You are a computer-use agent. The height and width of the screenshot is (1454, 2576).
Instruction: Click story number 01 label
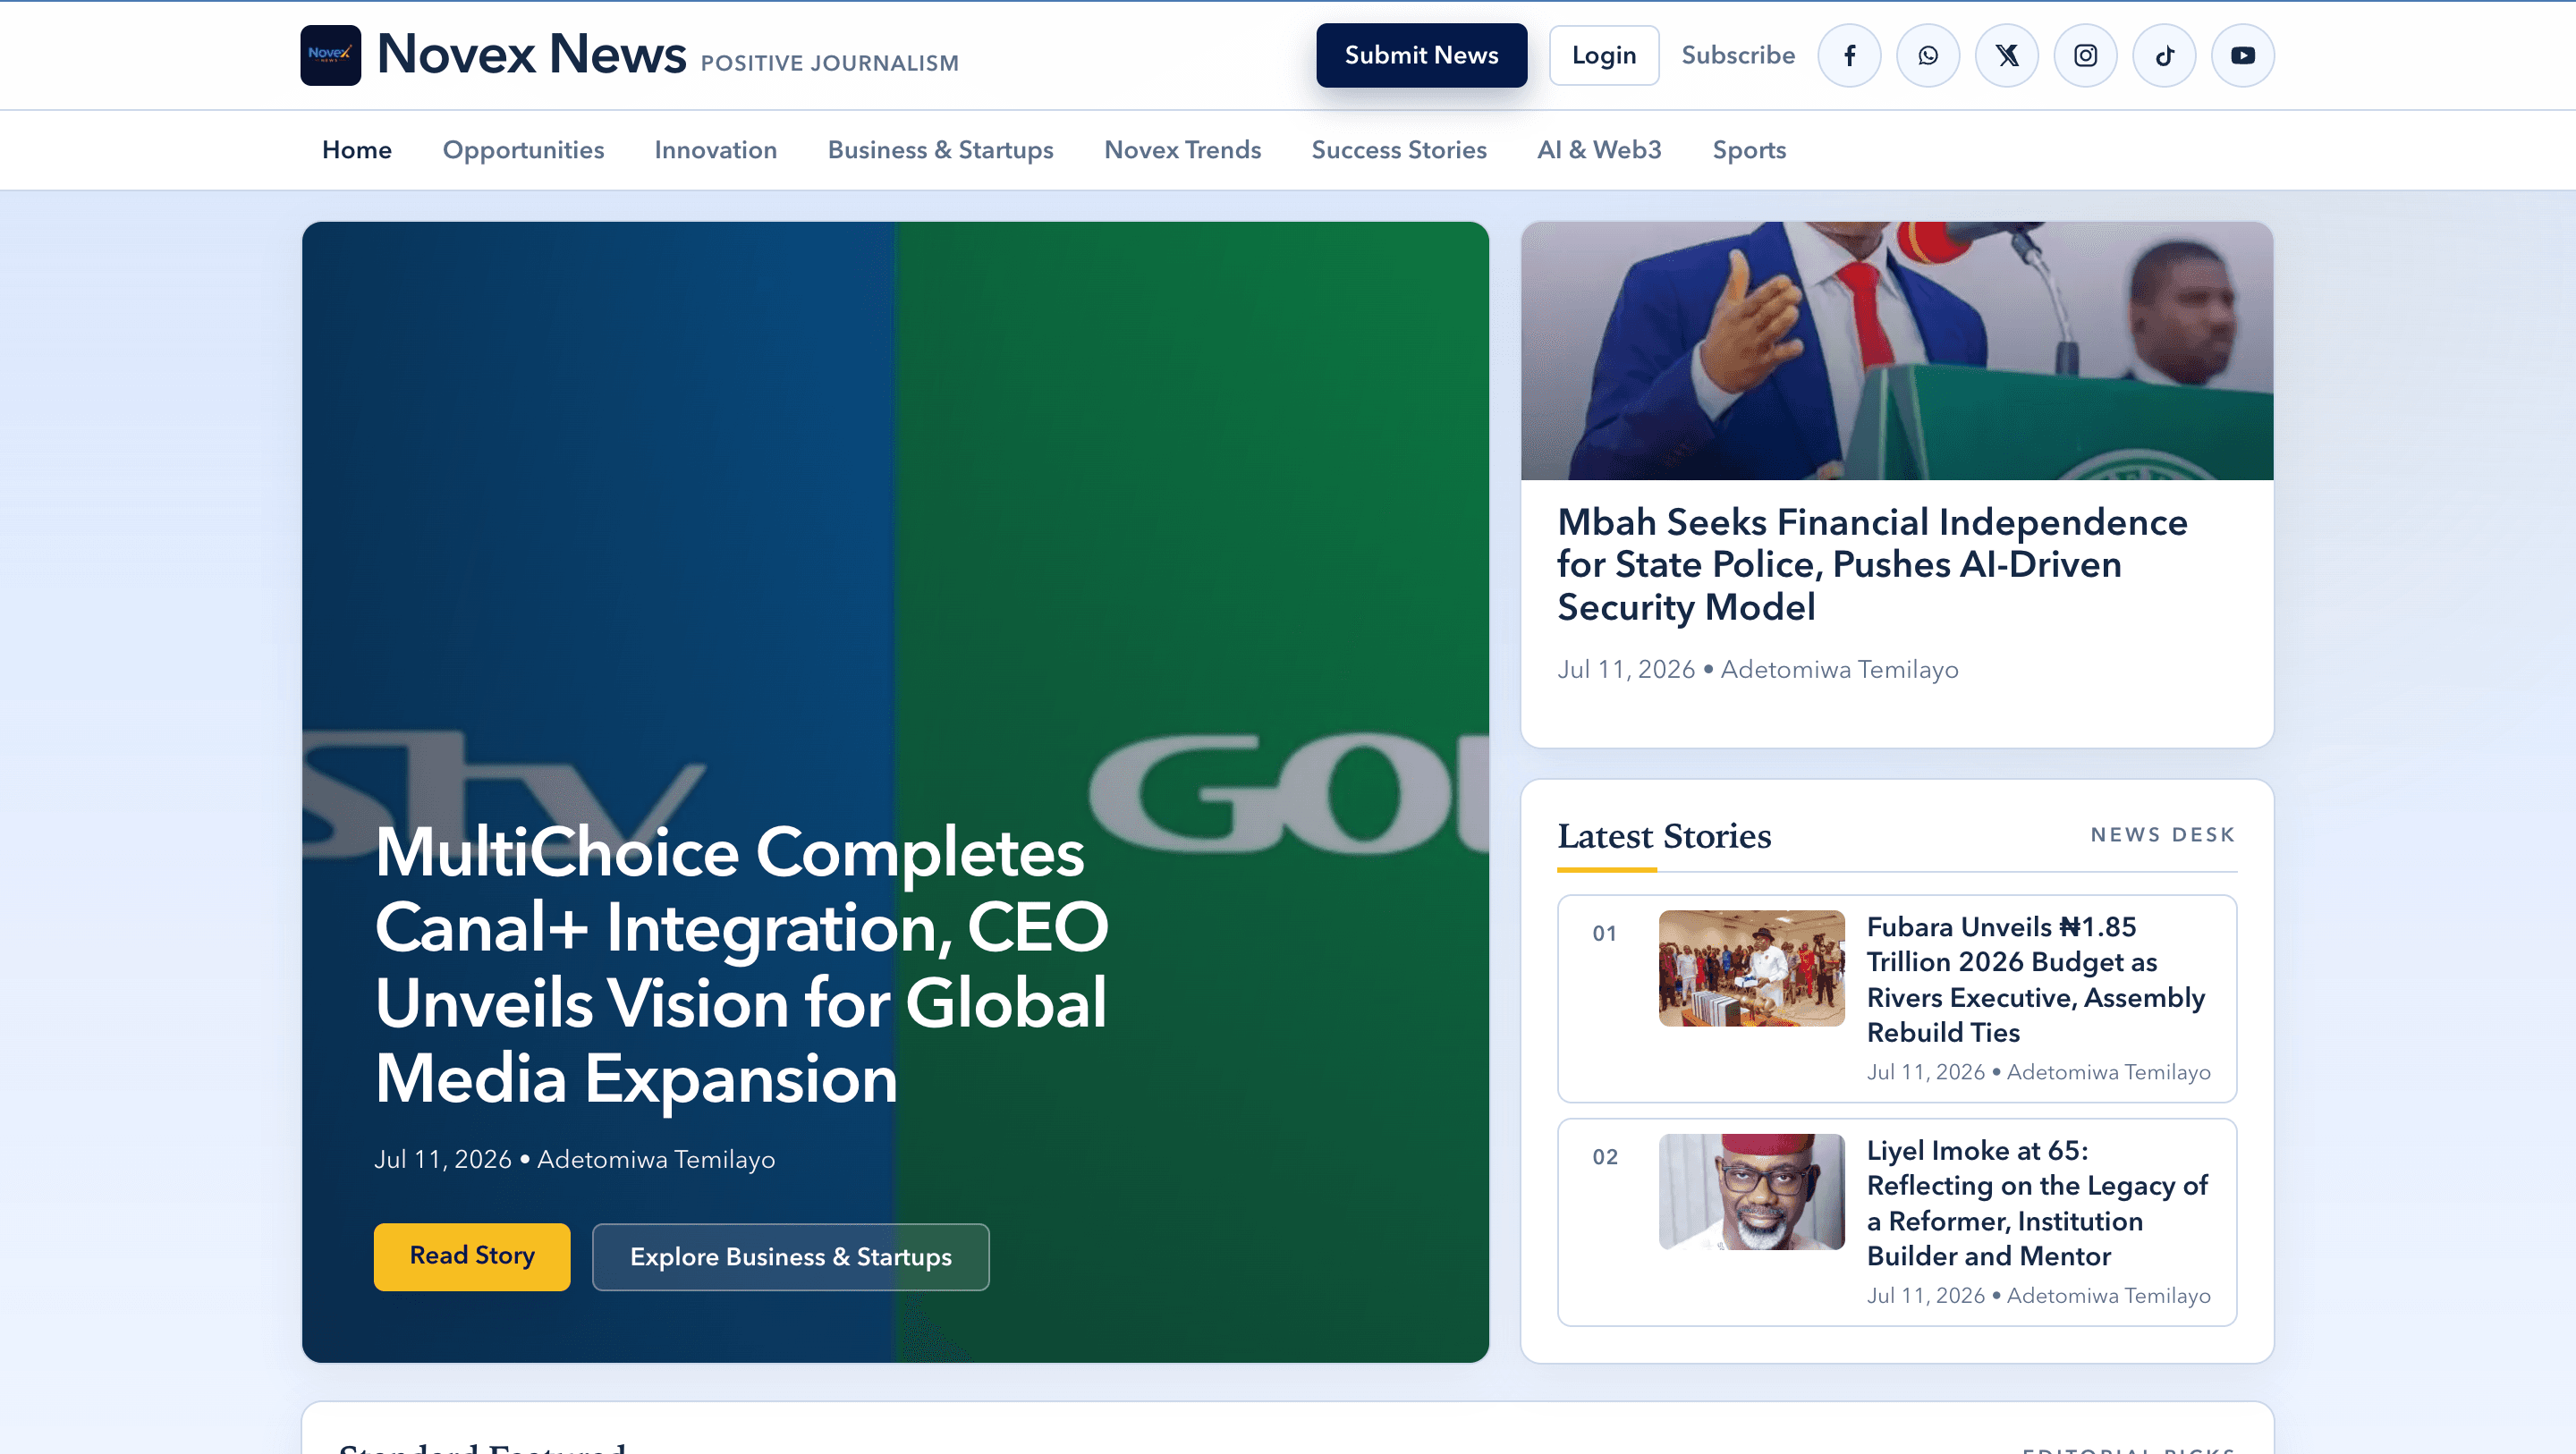[1604, 933]
